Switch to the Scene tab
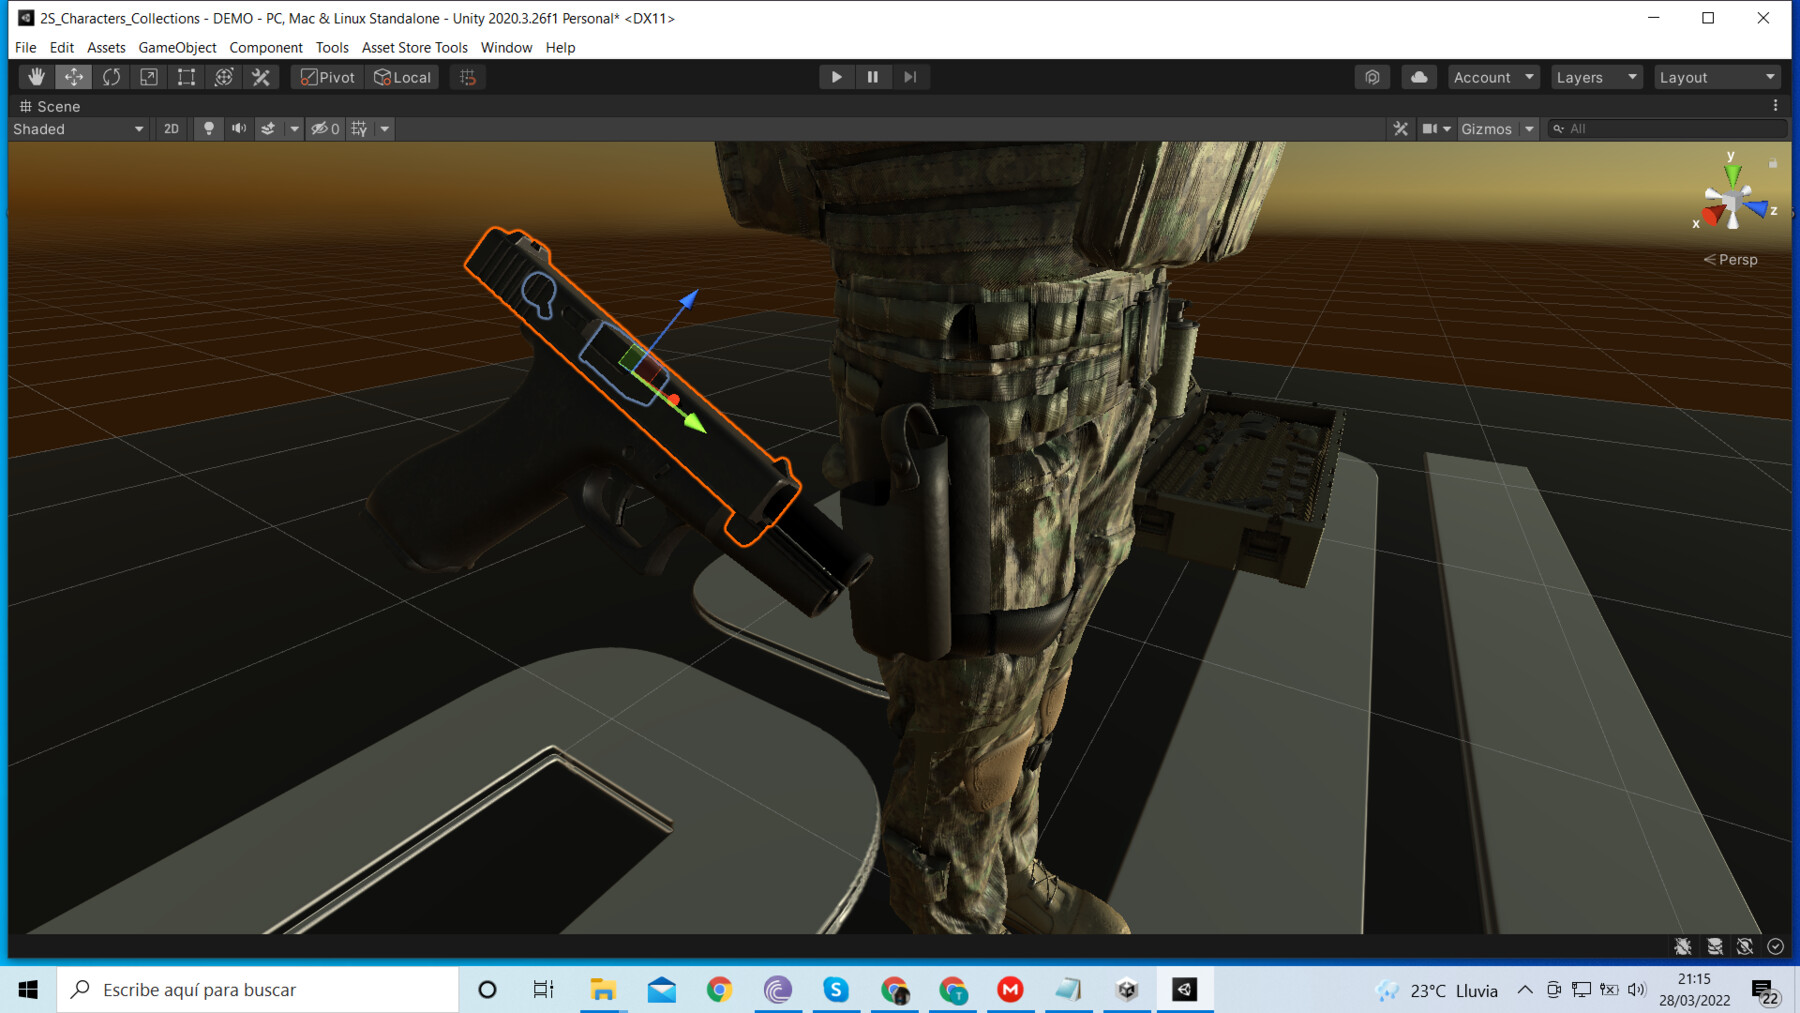1800x1013 pixels. pos(50,106)
